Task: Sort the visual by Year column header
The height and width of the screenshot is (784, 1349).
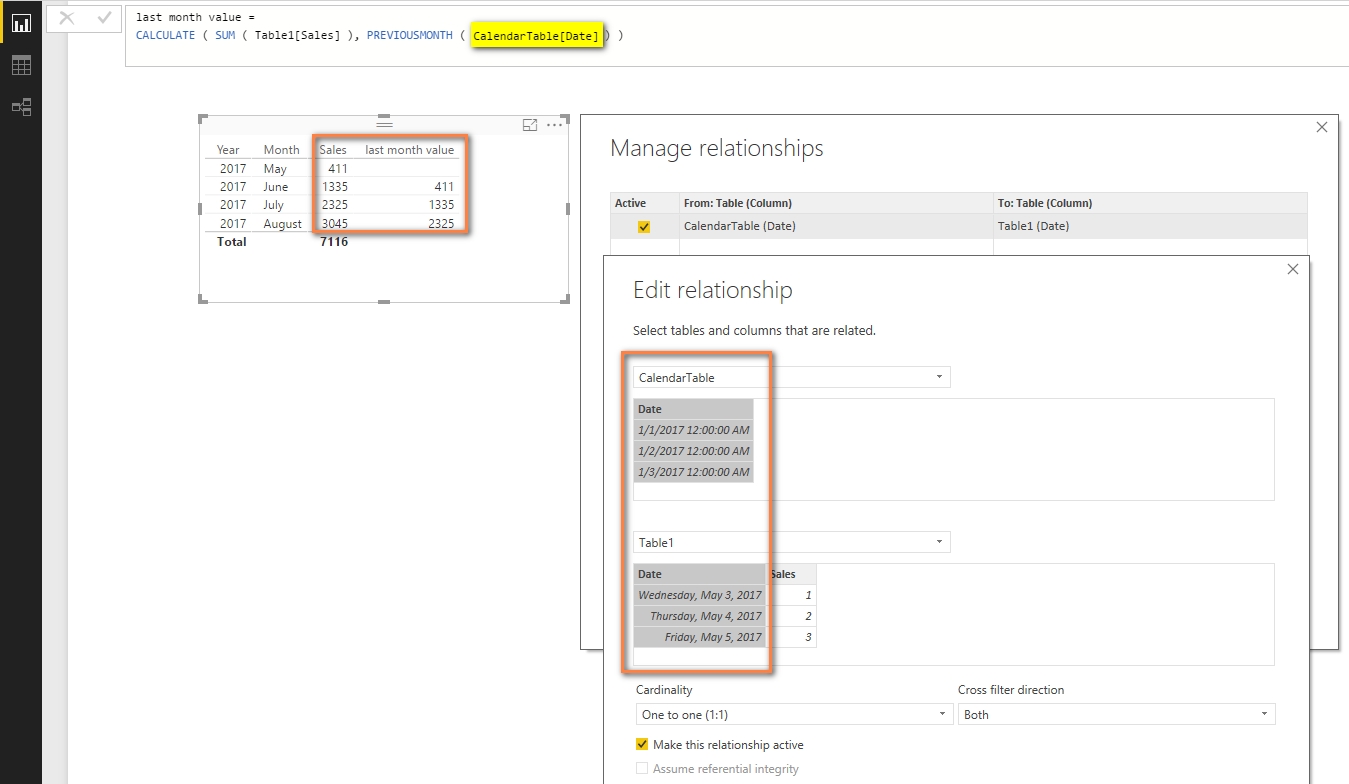Action: (228, 150)
